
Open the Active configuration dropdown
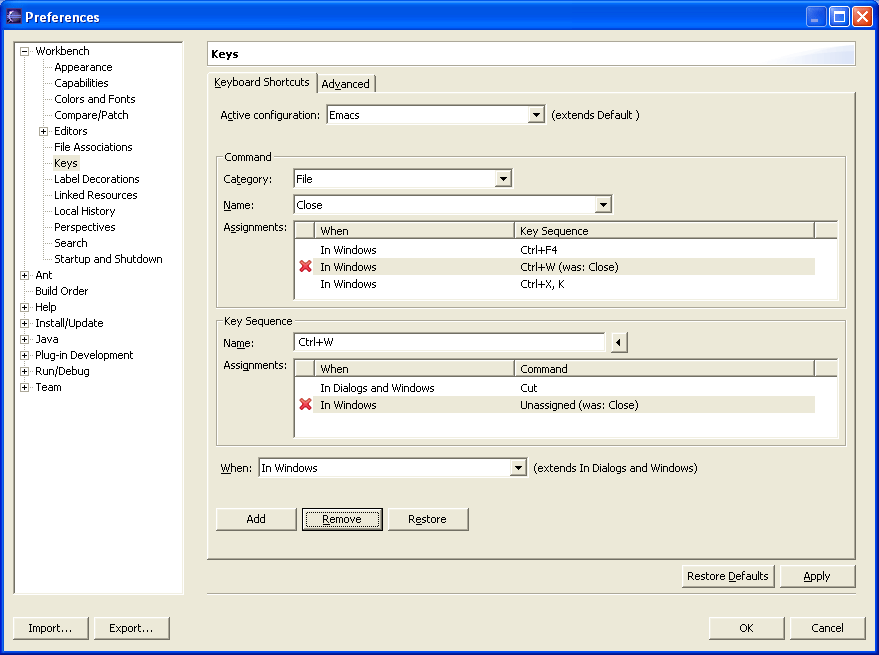536,115
